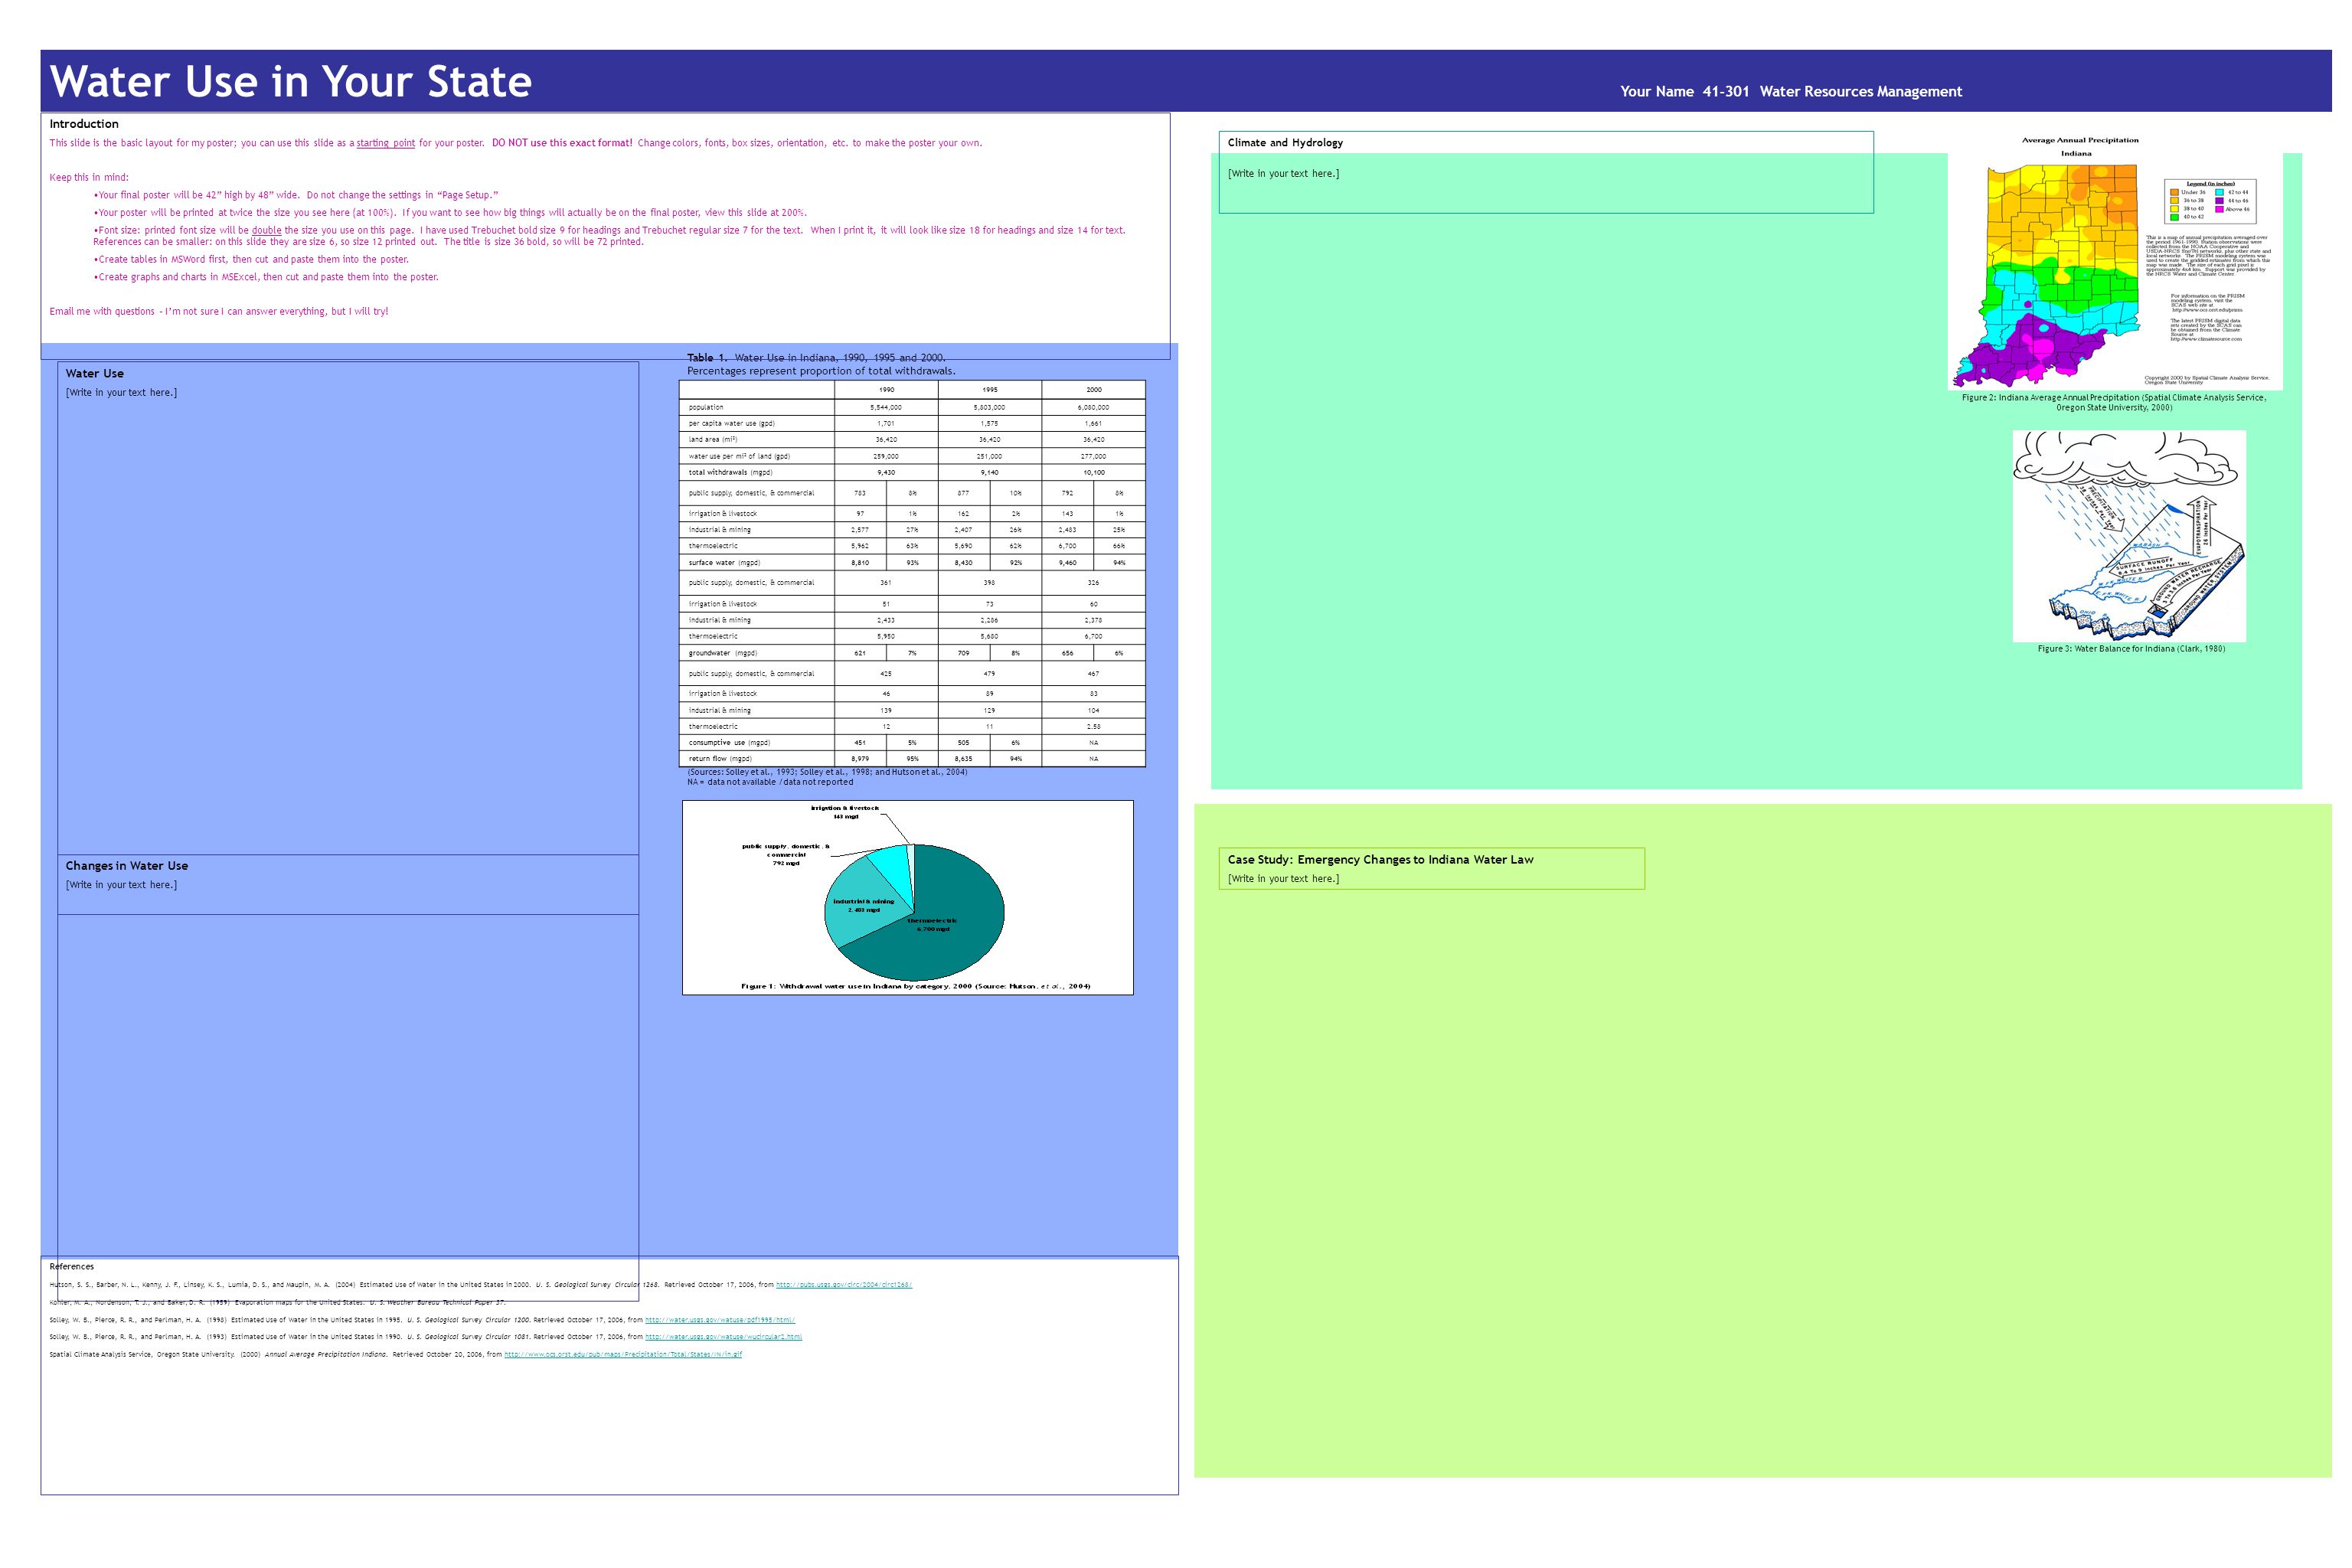
Task: Click placeholder text under Changes in Water Use
Action: pyautogui.click(x=121, y=885)
